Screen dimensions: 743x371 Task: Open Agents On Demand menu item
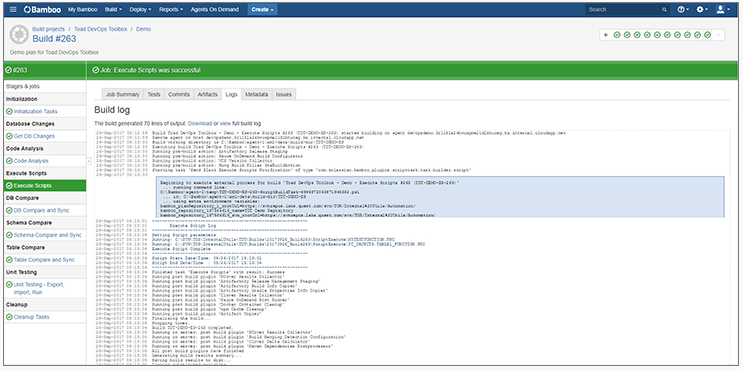(215, 9)
